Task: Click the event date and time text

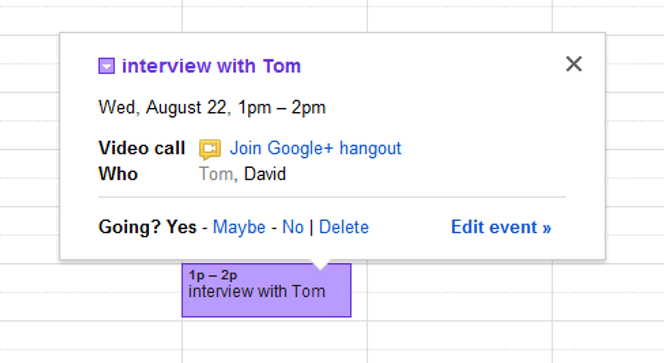Action: [x=212, y=108]
